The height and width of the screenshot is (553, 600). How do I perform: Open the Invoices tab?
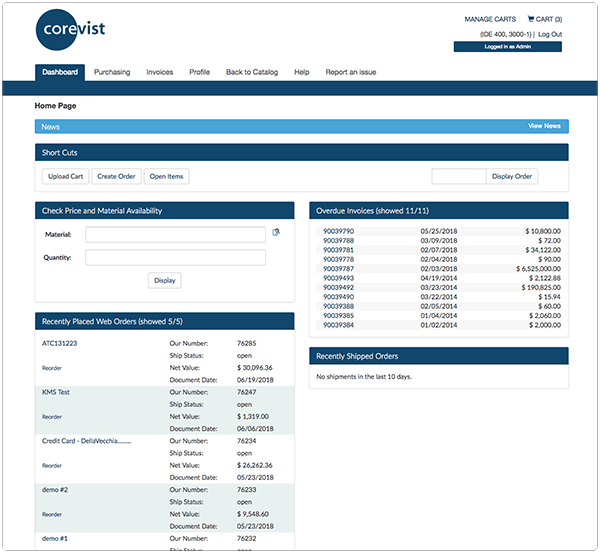(160, 72)
